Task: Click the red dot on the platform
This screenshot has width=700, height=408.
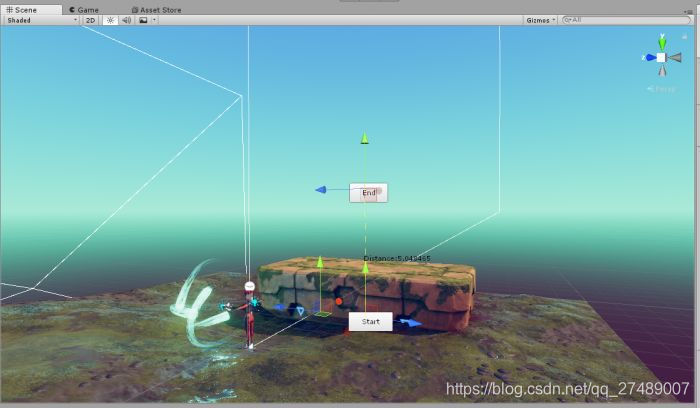Action: (339, 302)
